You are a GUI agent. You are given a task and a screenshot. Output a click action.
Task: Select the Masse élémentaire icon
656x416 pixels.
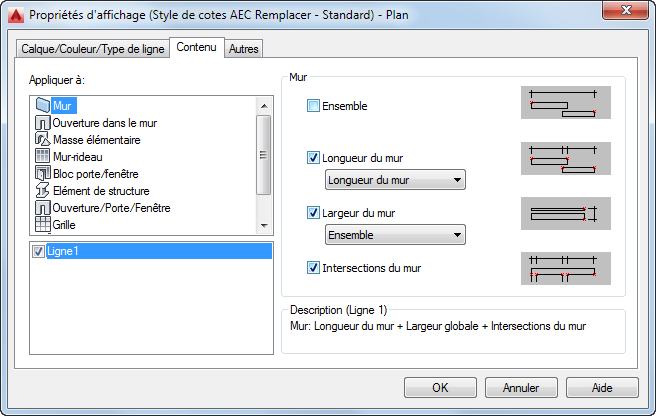(42, 140)
